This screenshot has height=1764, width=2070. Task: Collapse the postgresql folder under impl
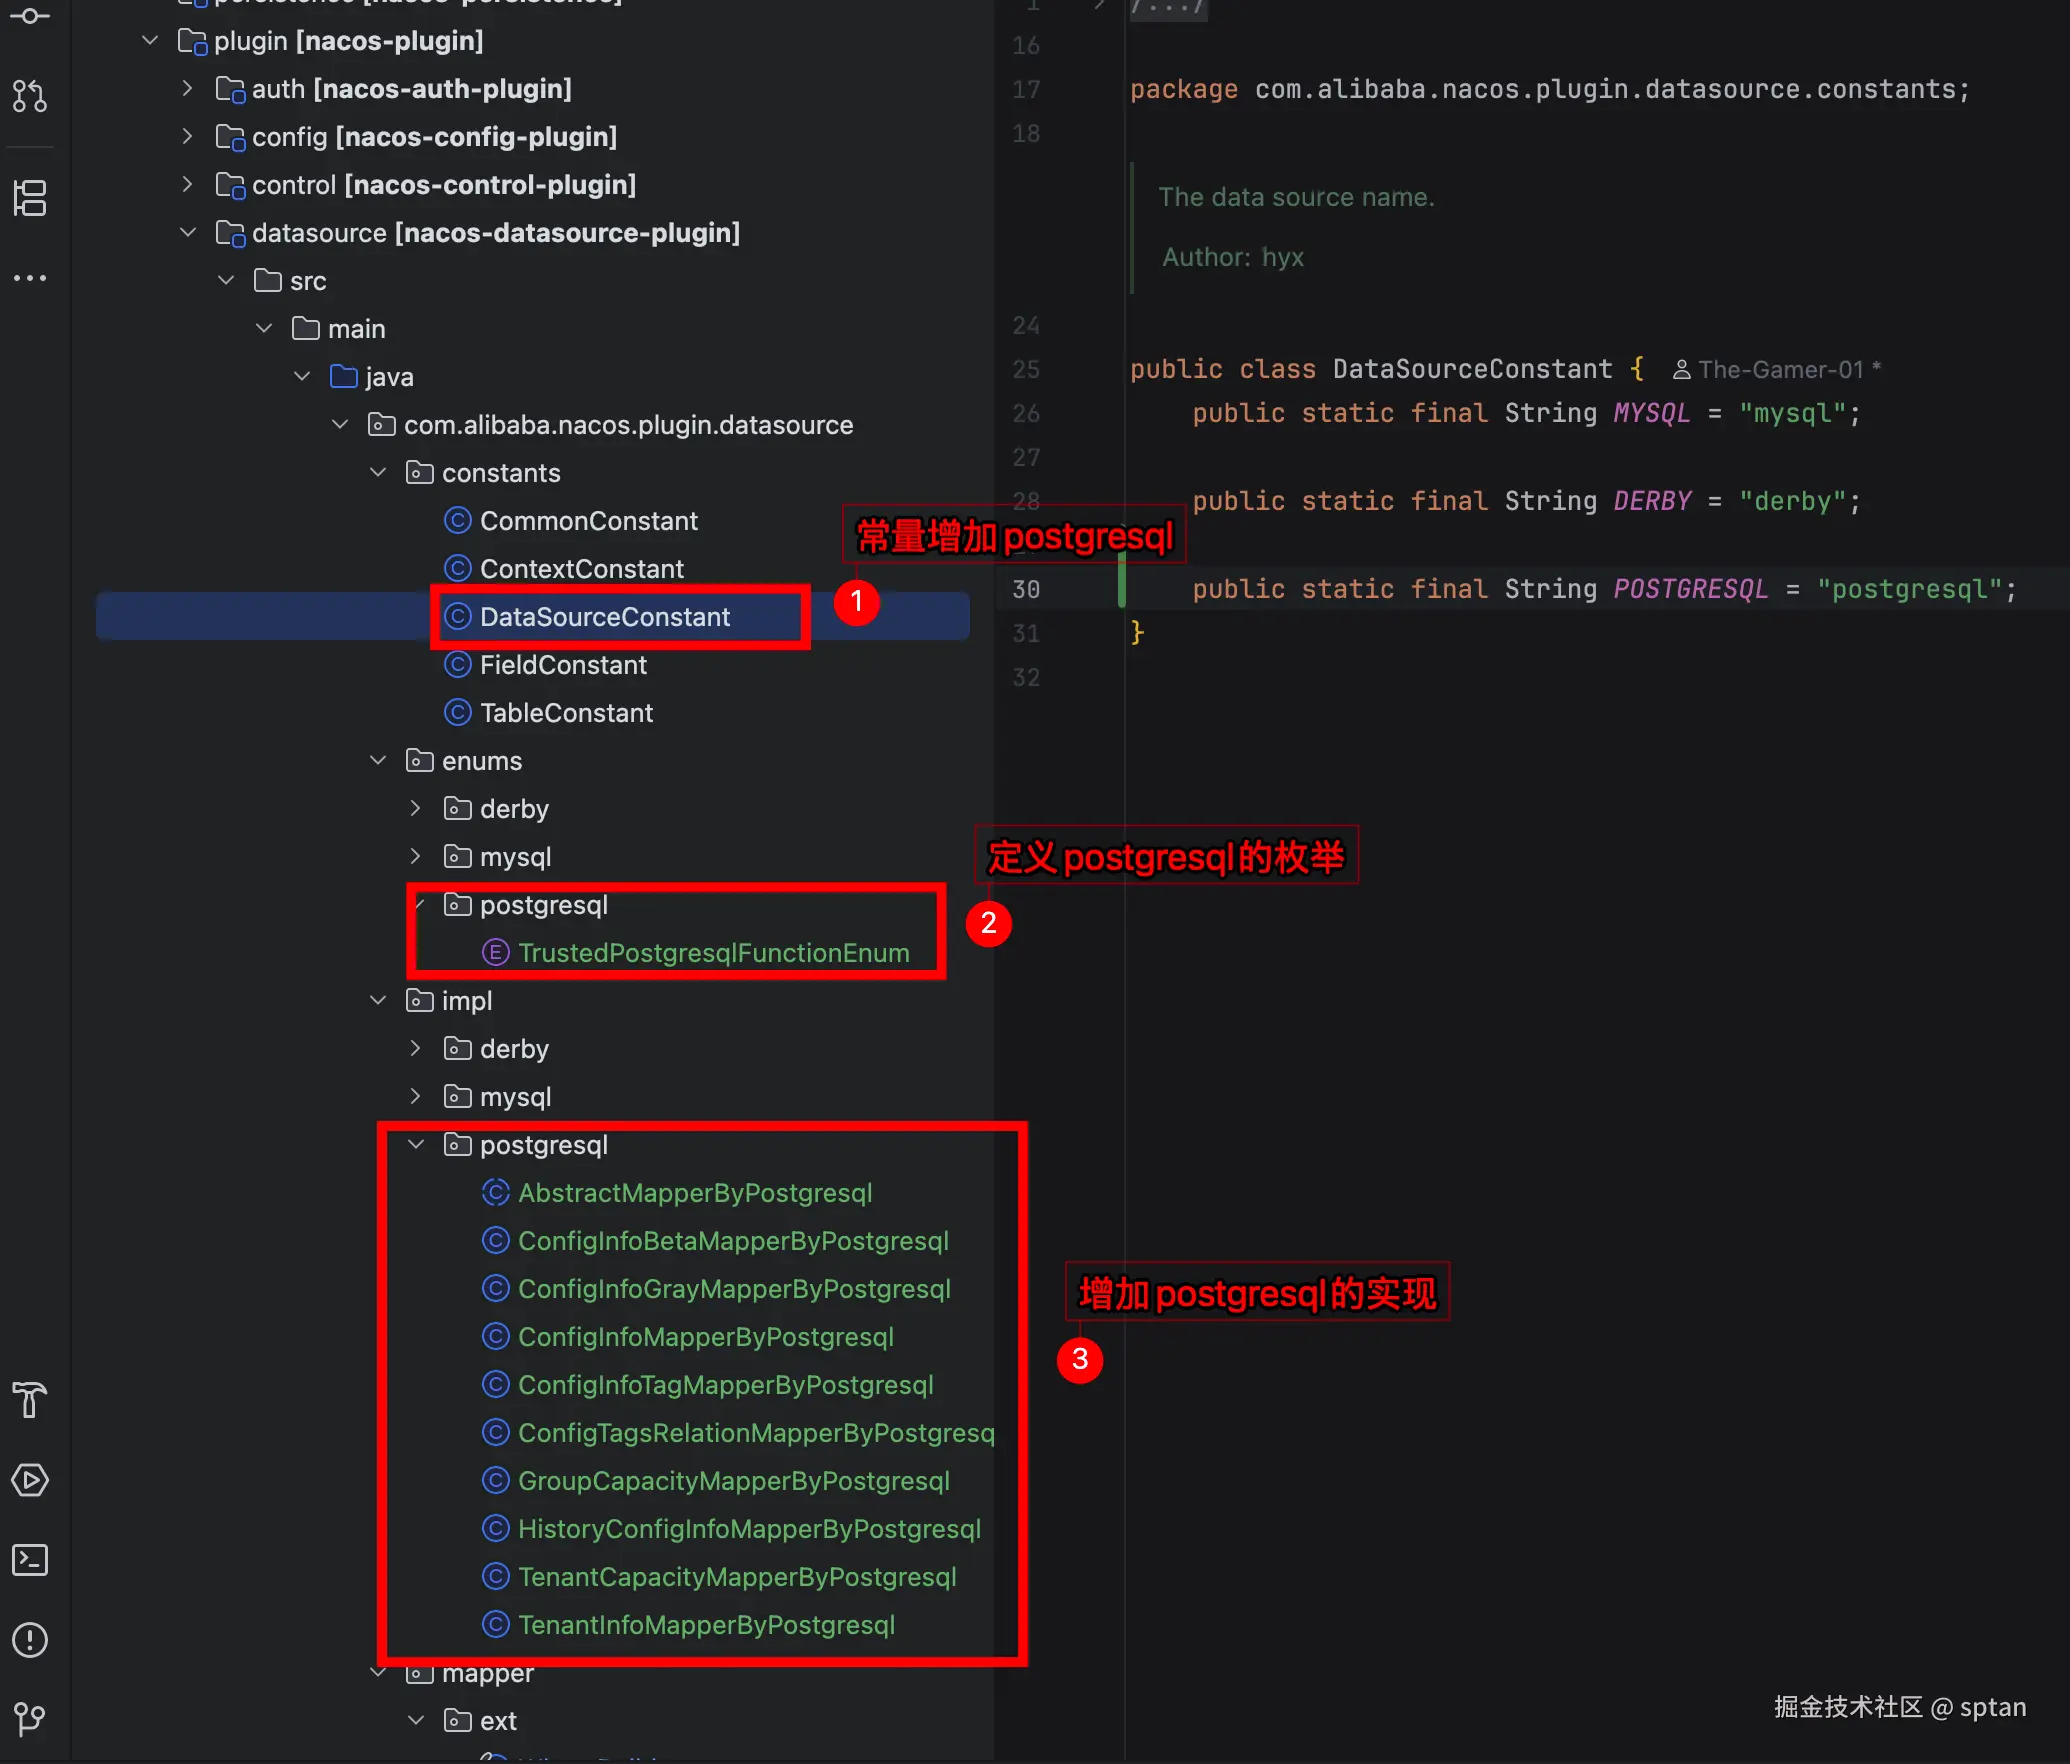click(x=416, y=1145)
